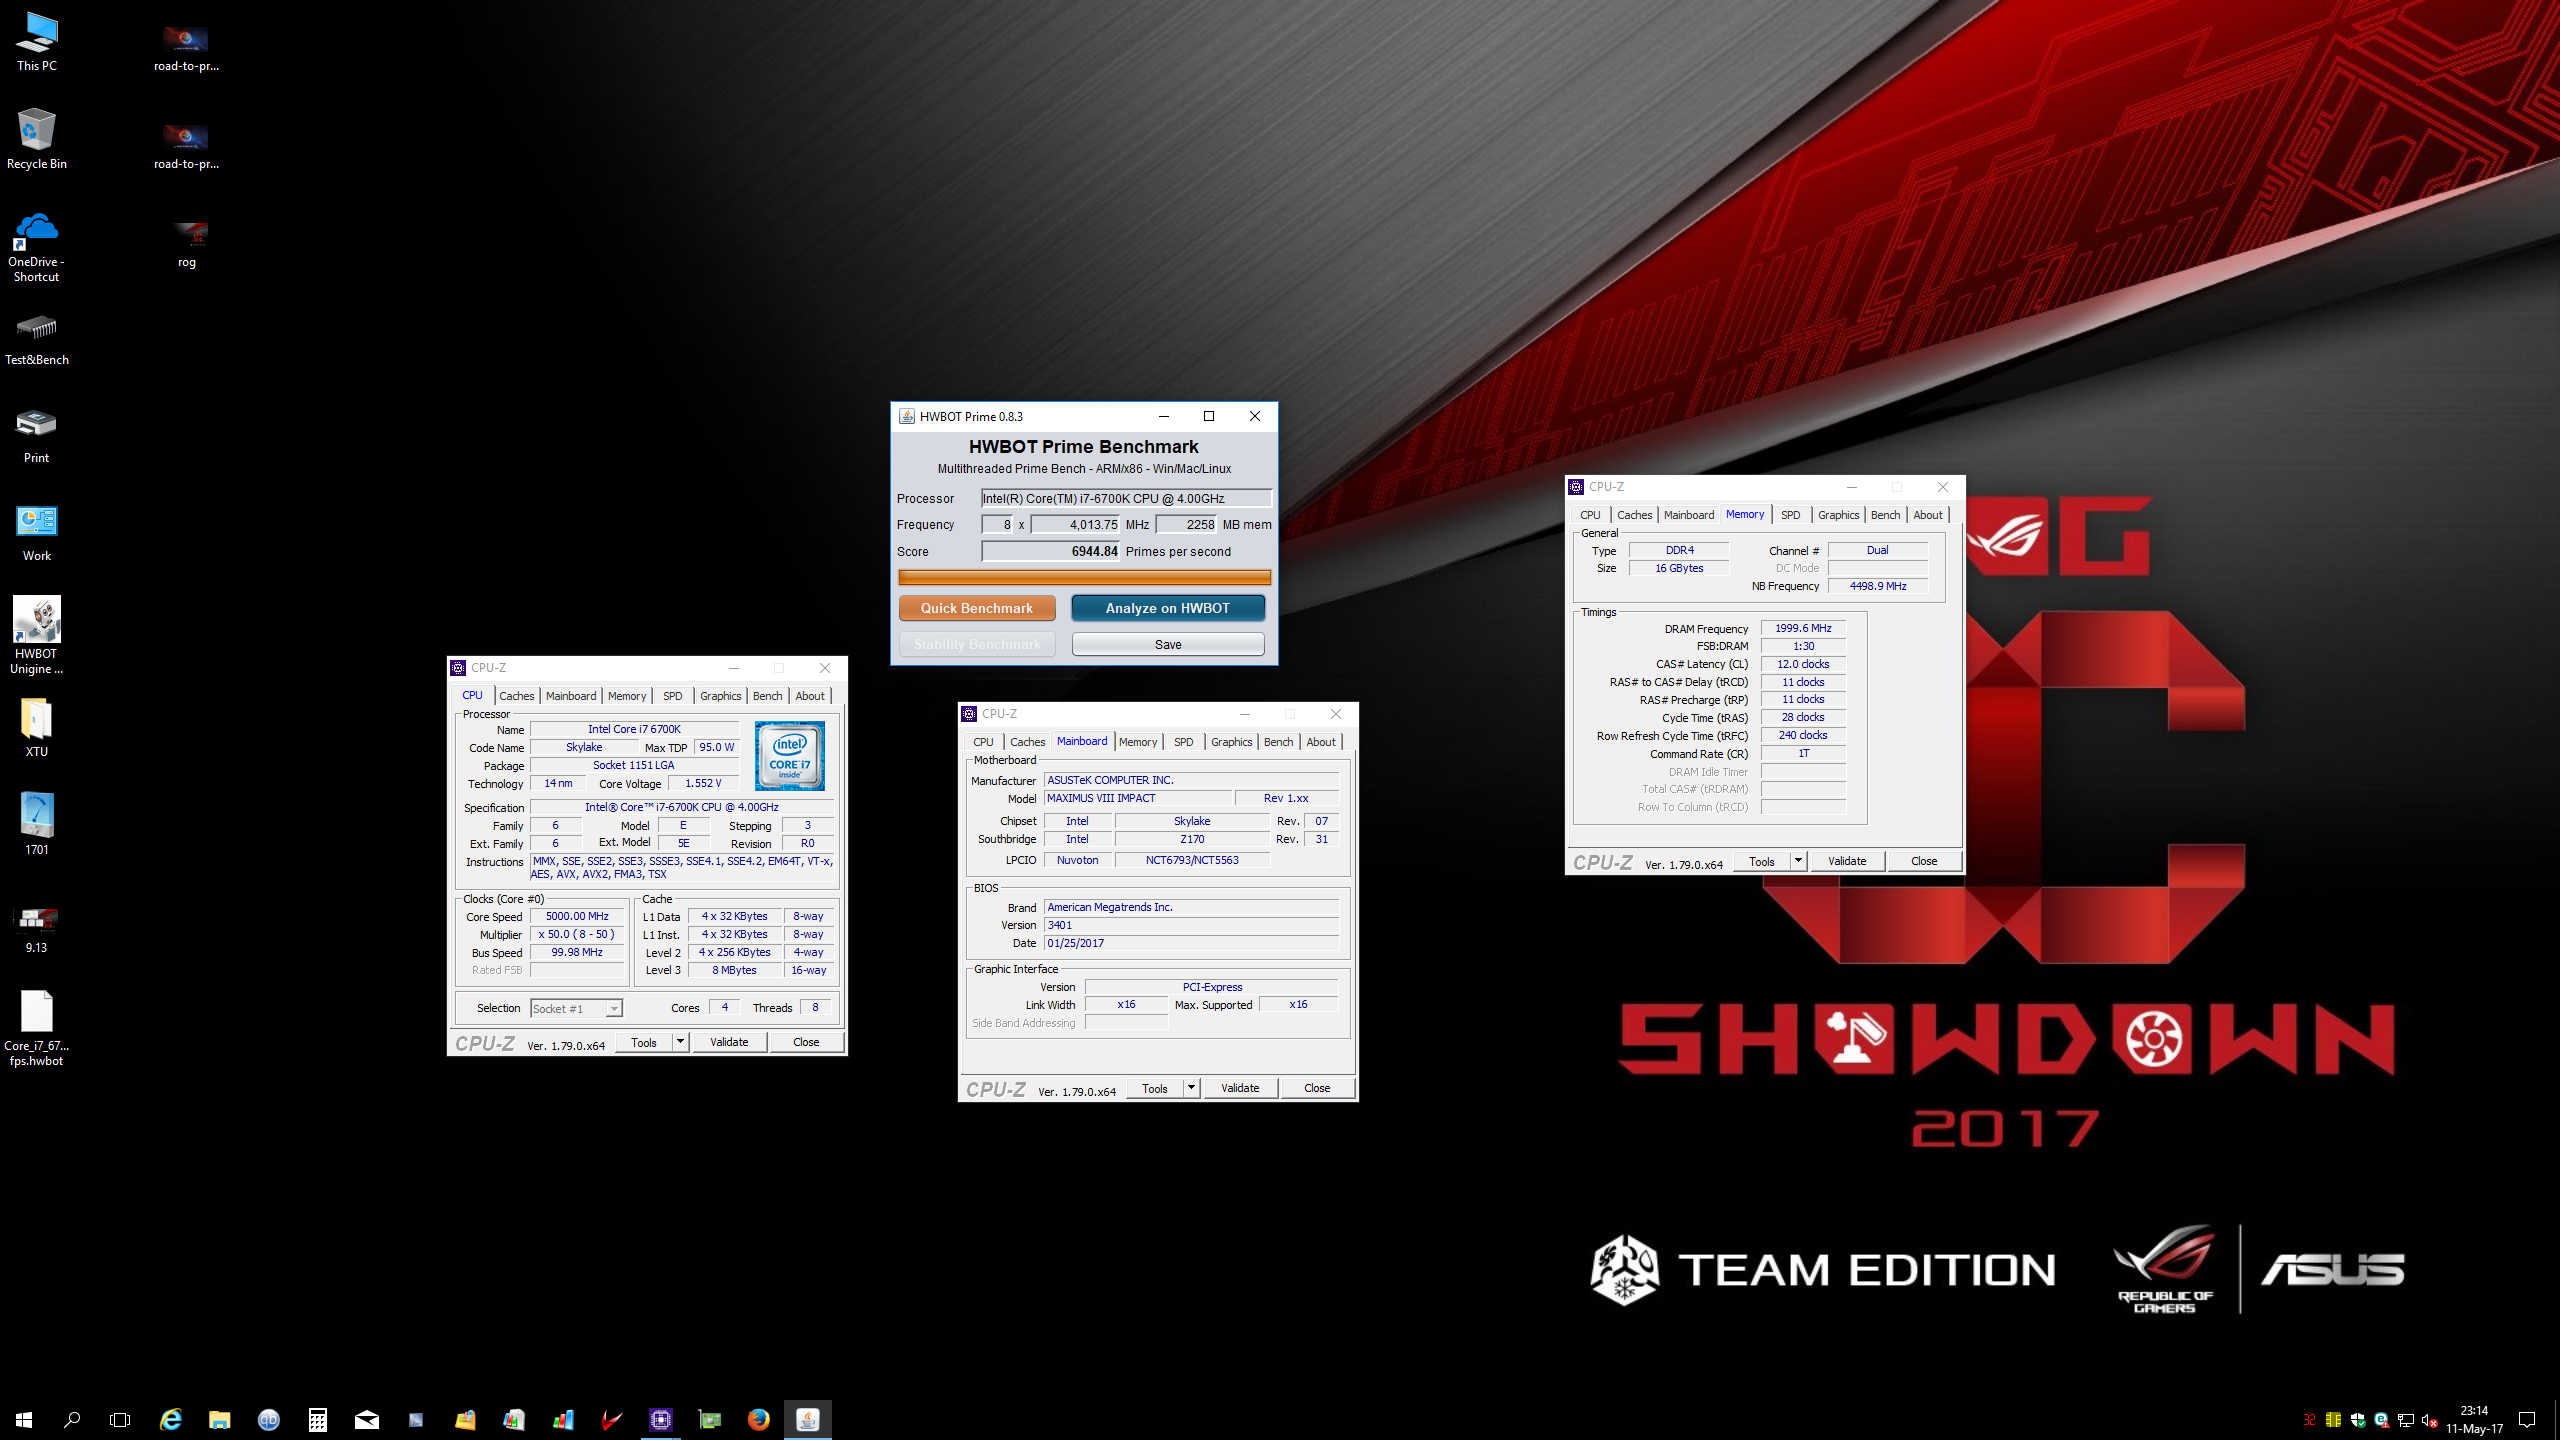Viewport: 2560px width, 1440px height.
Task: Click DRAM Frequency value 1999.6 MHz
Action: (x=1803, y=628)
